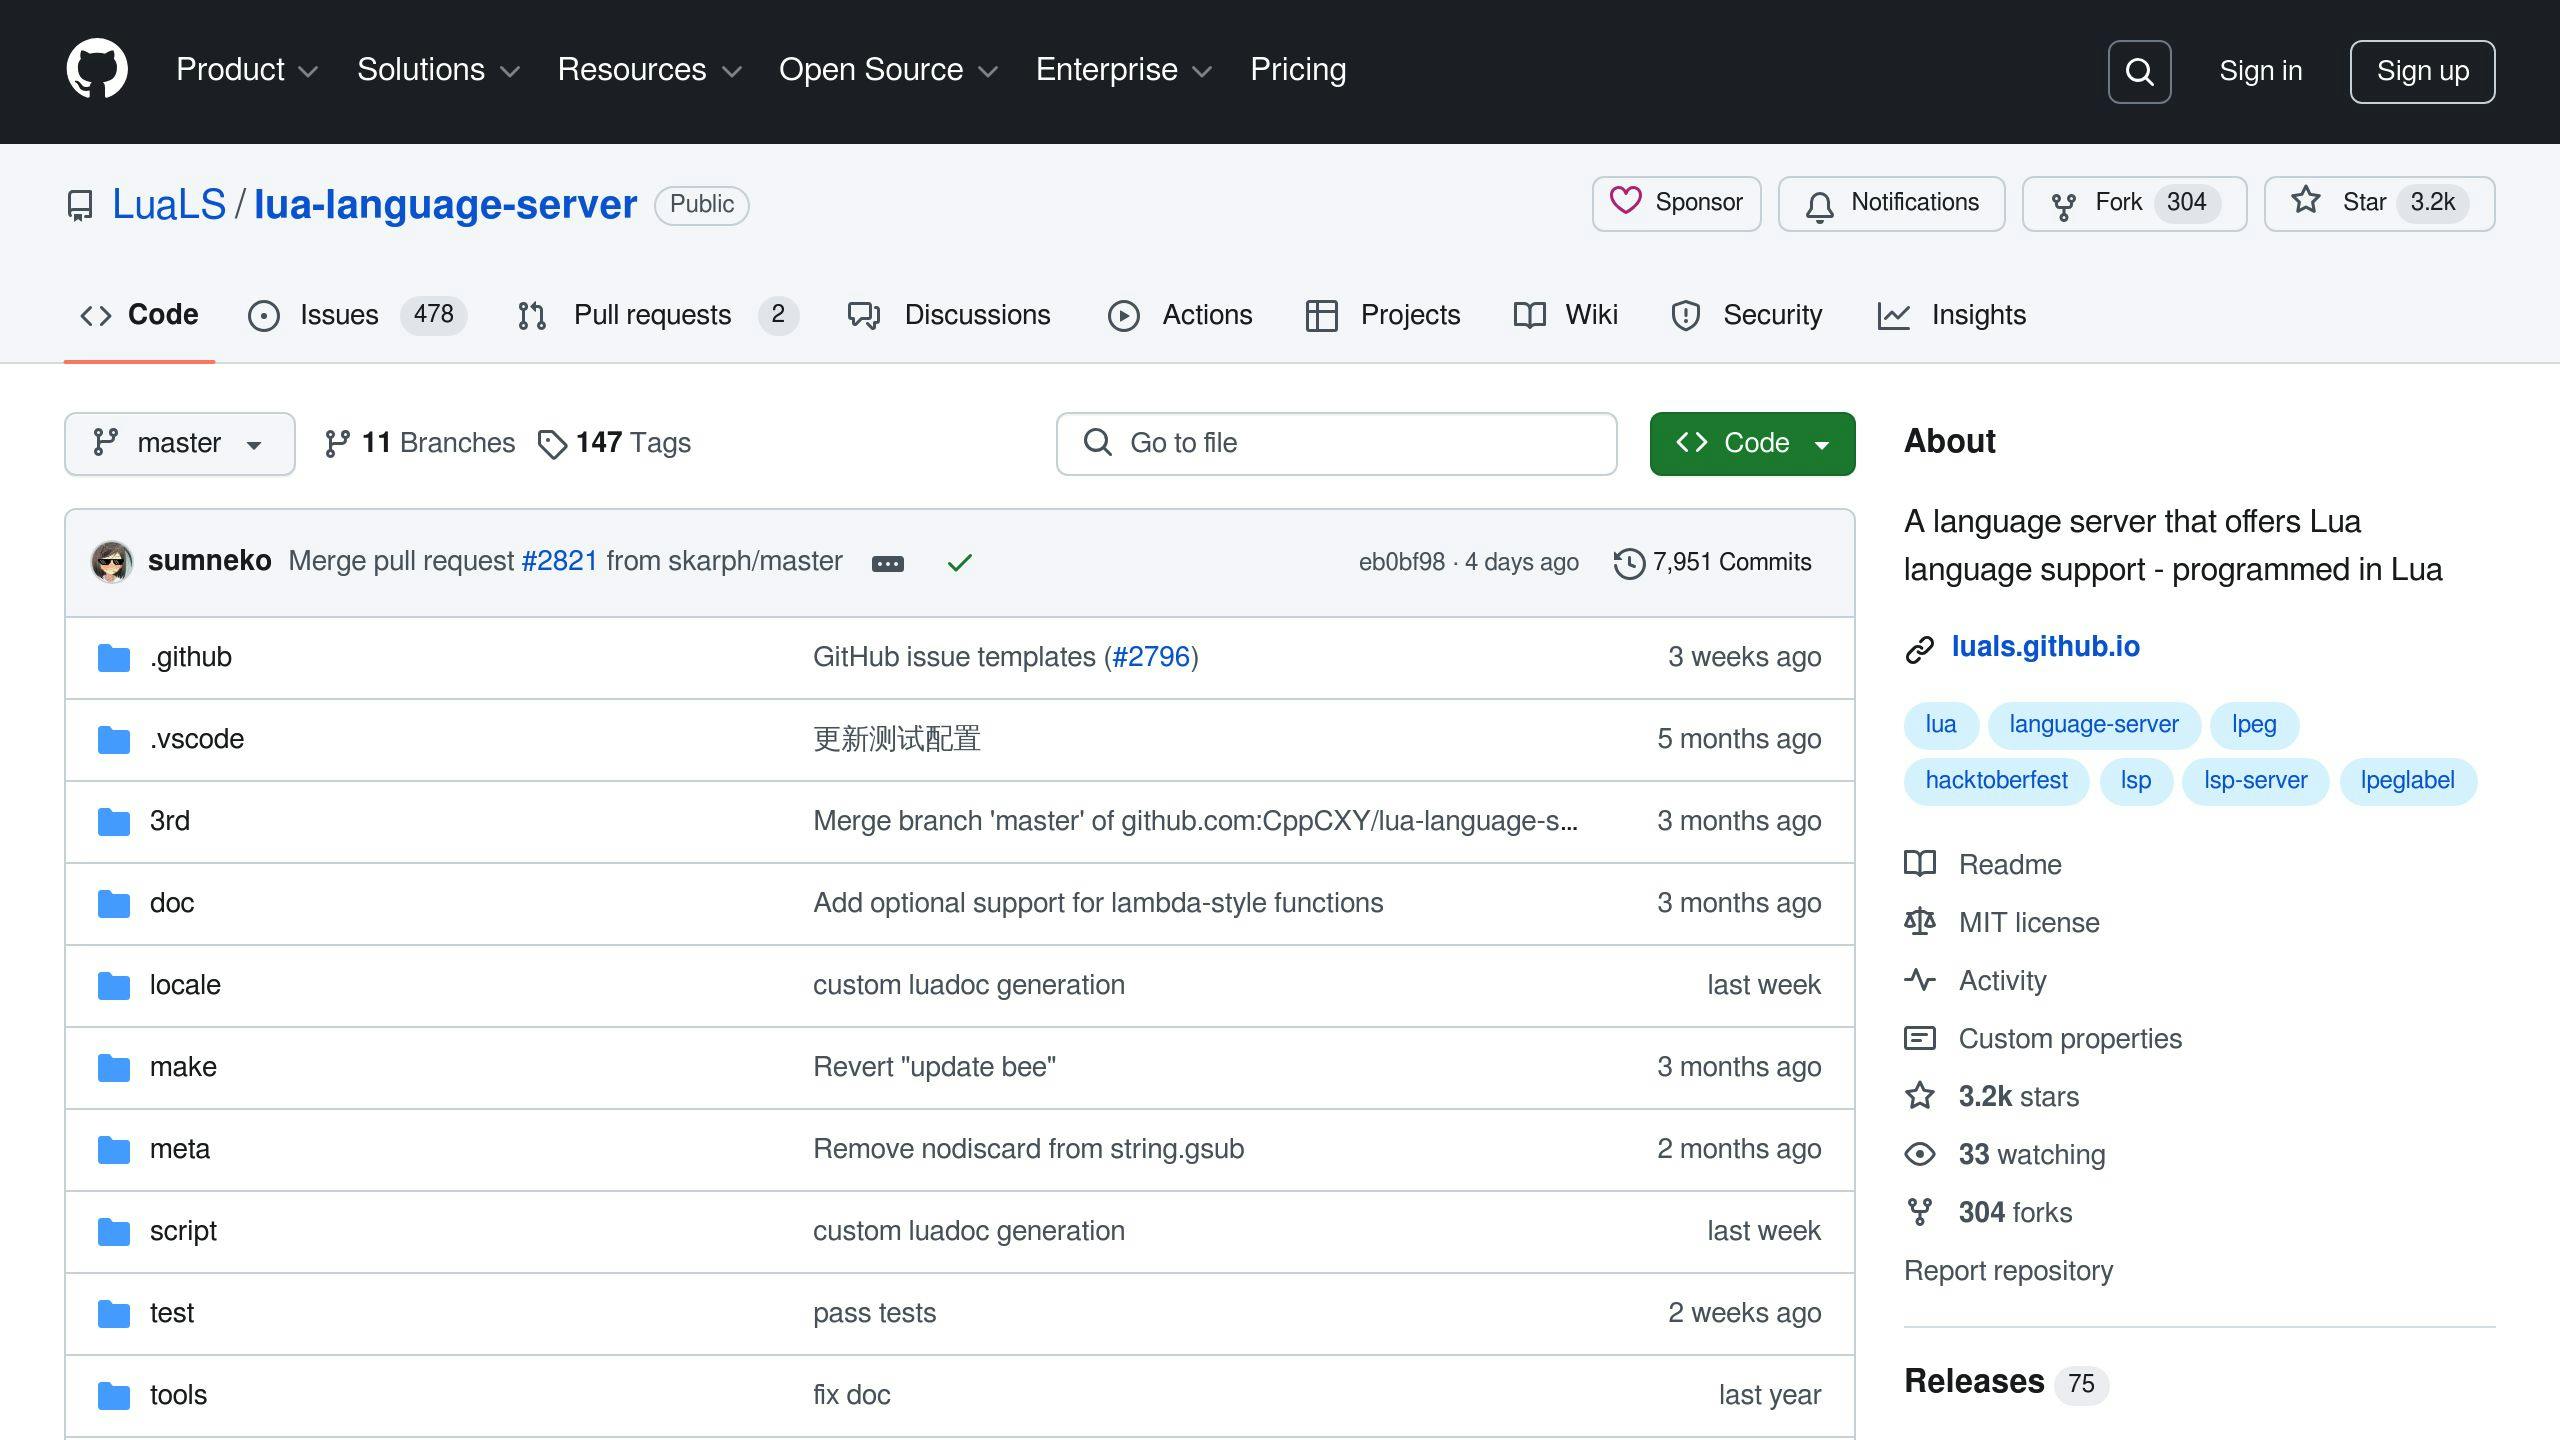Click the commits history clock icon

[1629, 563]
